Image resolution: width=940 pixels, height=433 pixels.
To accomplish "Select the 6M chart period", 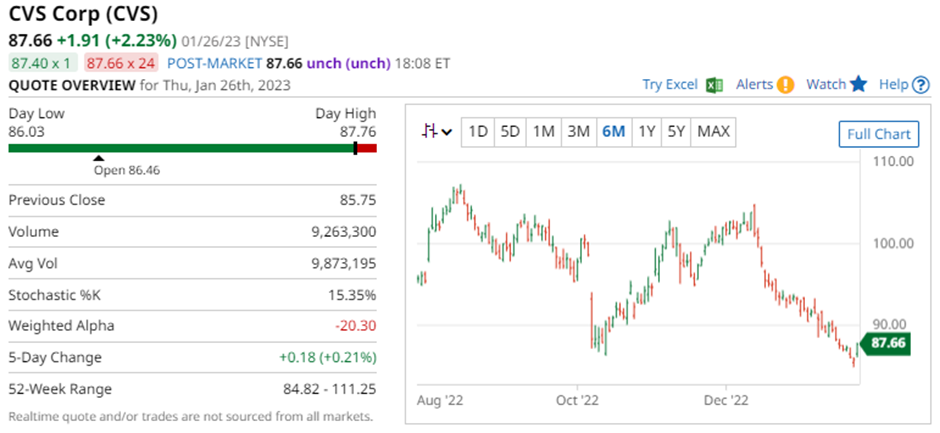I will point(613,131).
